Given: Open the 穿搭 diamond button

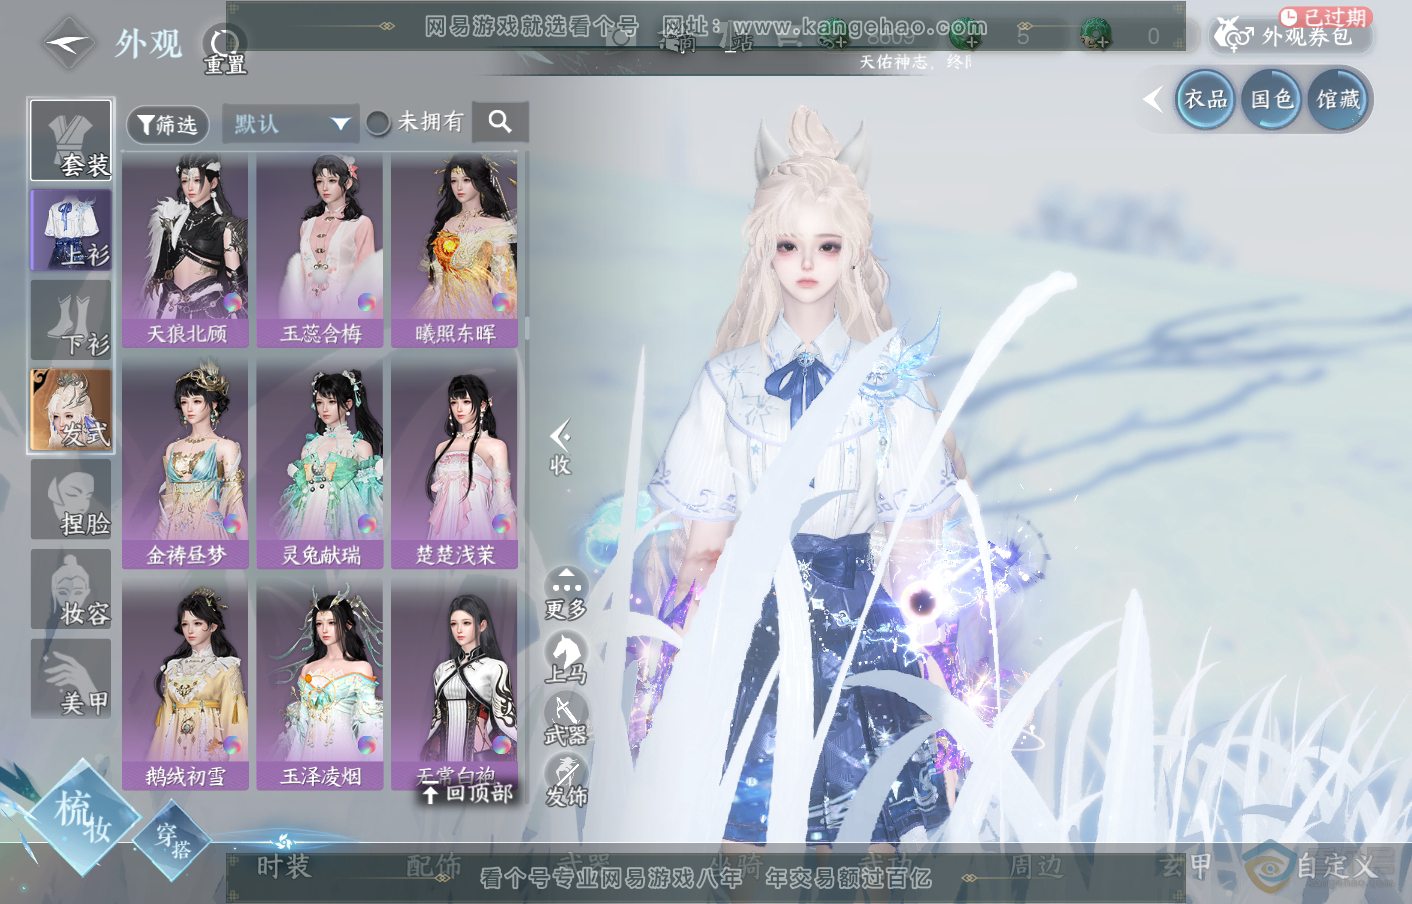Looking at the screenshot, I should [173, 841].
